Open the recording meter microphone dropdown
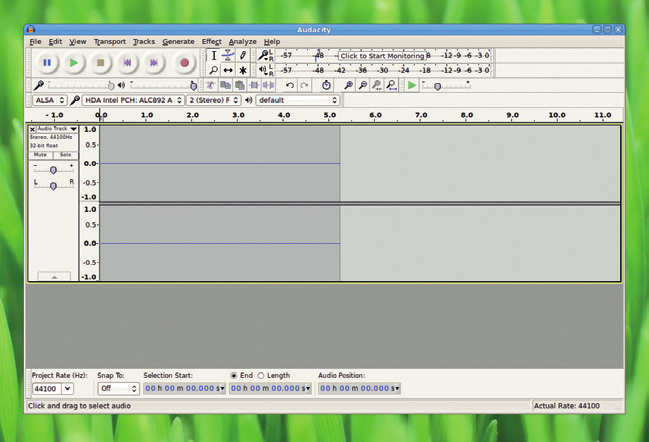 [x=264, y=55]
